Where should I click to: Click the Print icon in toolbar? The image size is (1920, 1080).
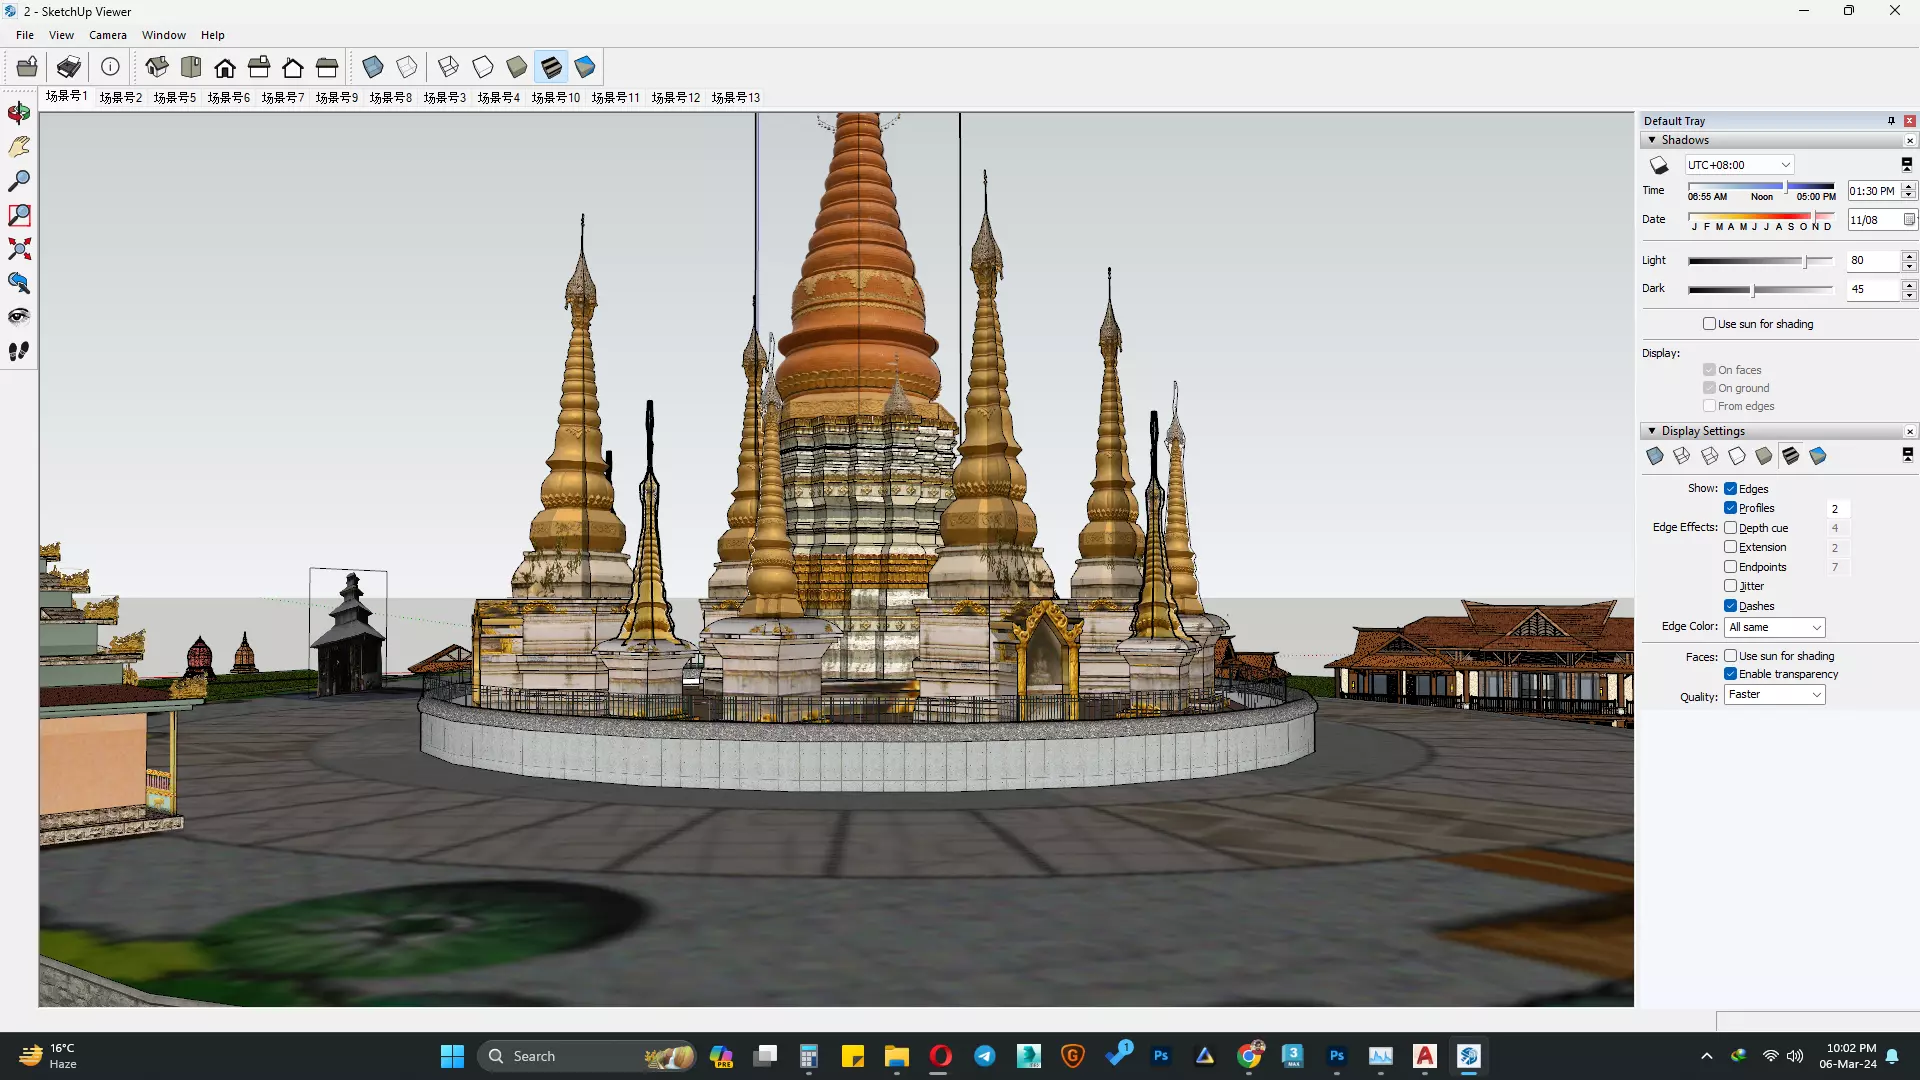(69, 67)
